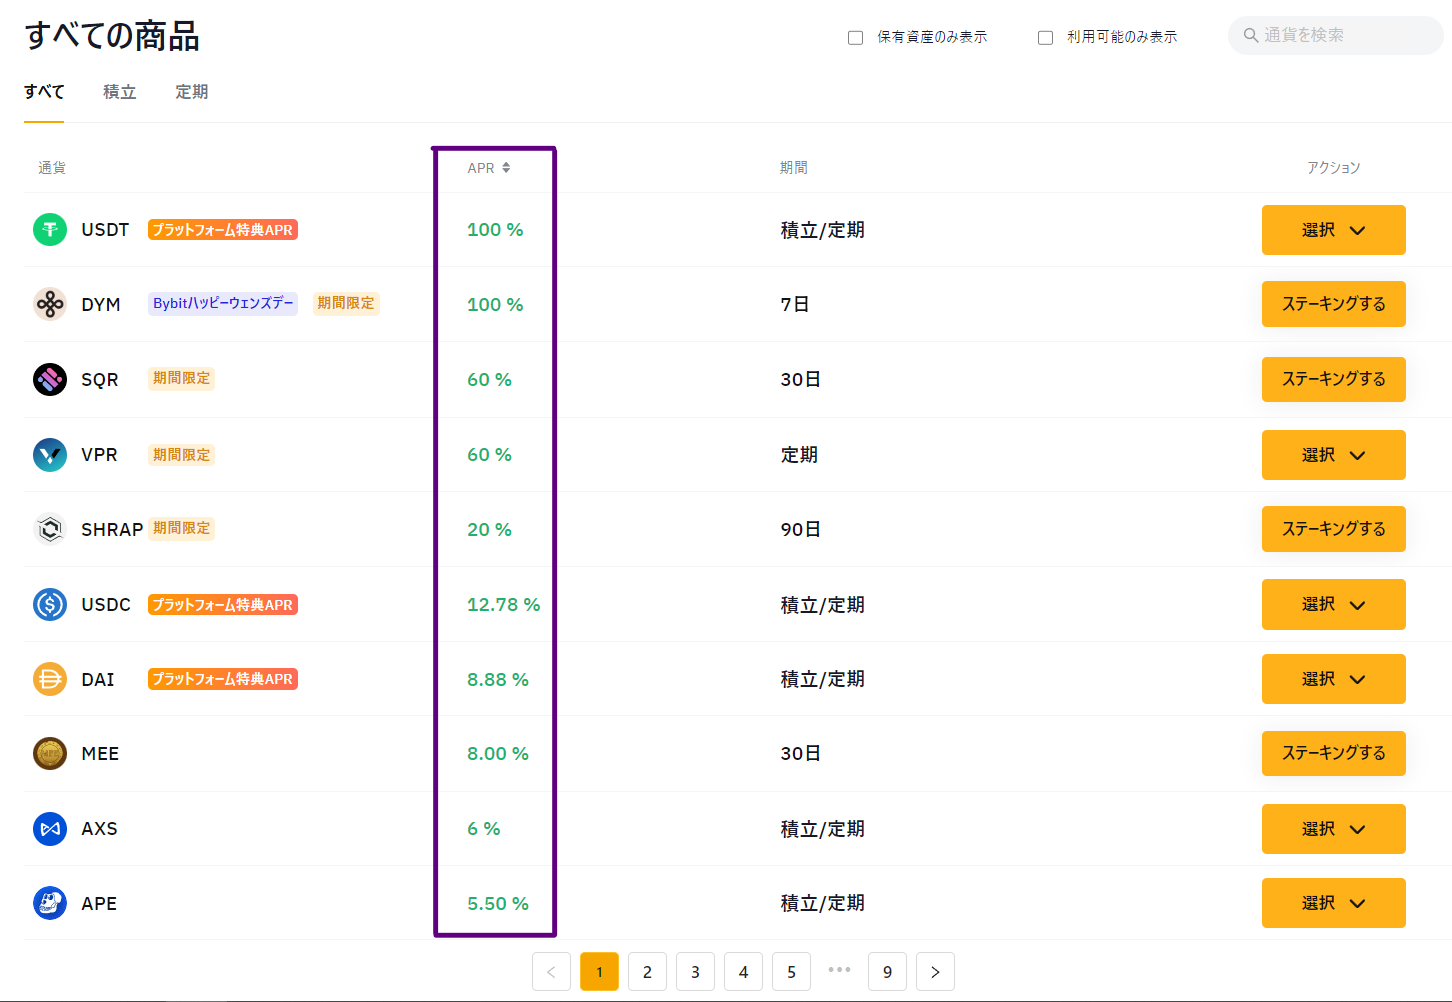This screenshot has height=1002, width=1452.
Task: Click the SHRAP coin icon
Action: click(x=49, y=529)
